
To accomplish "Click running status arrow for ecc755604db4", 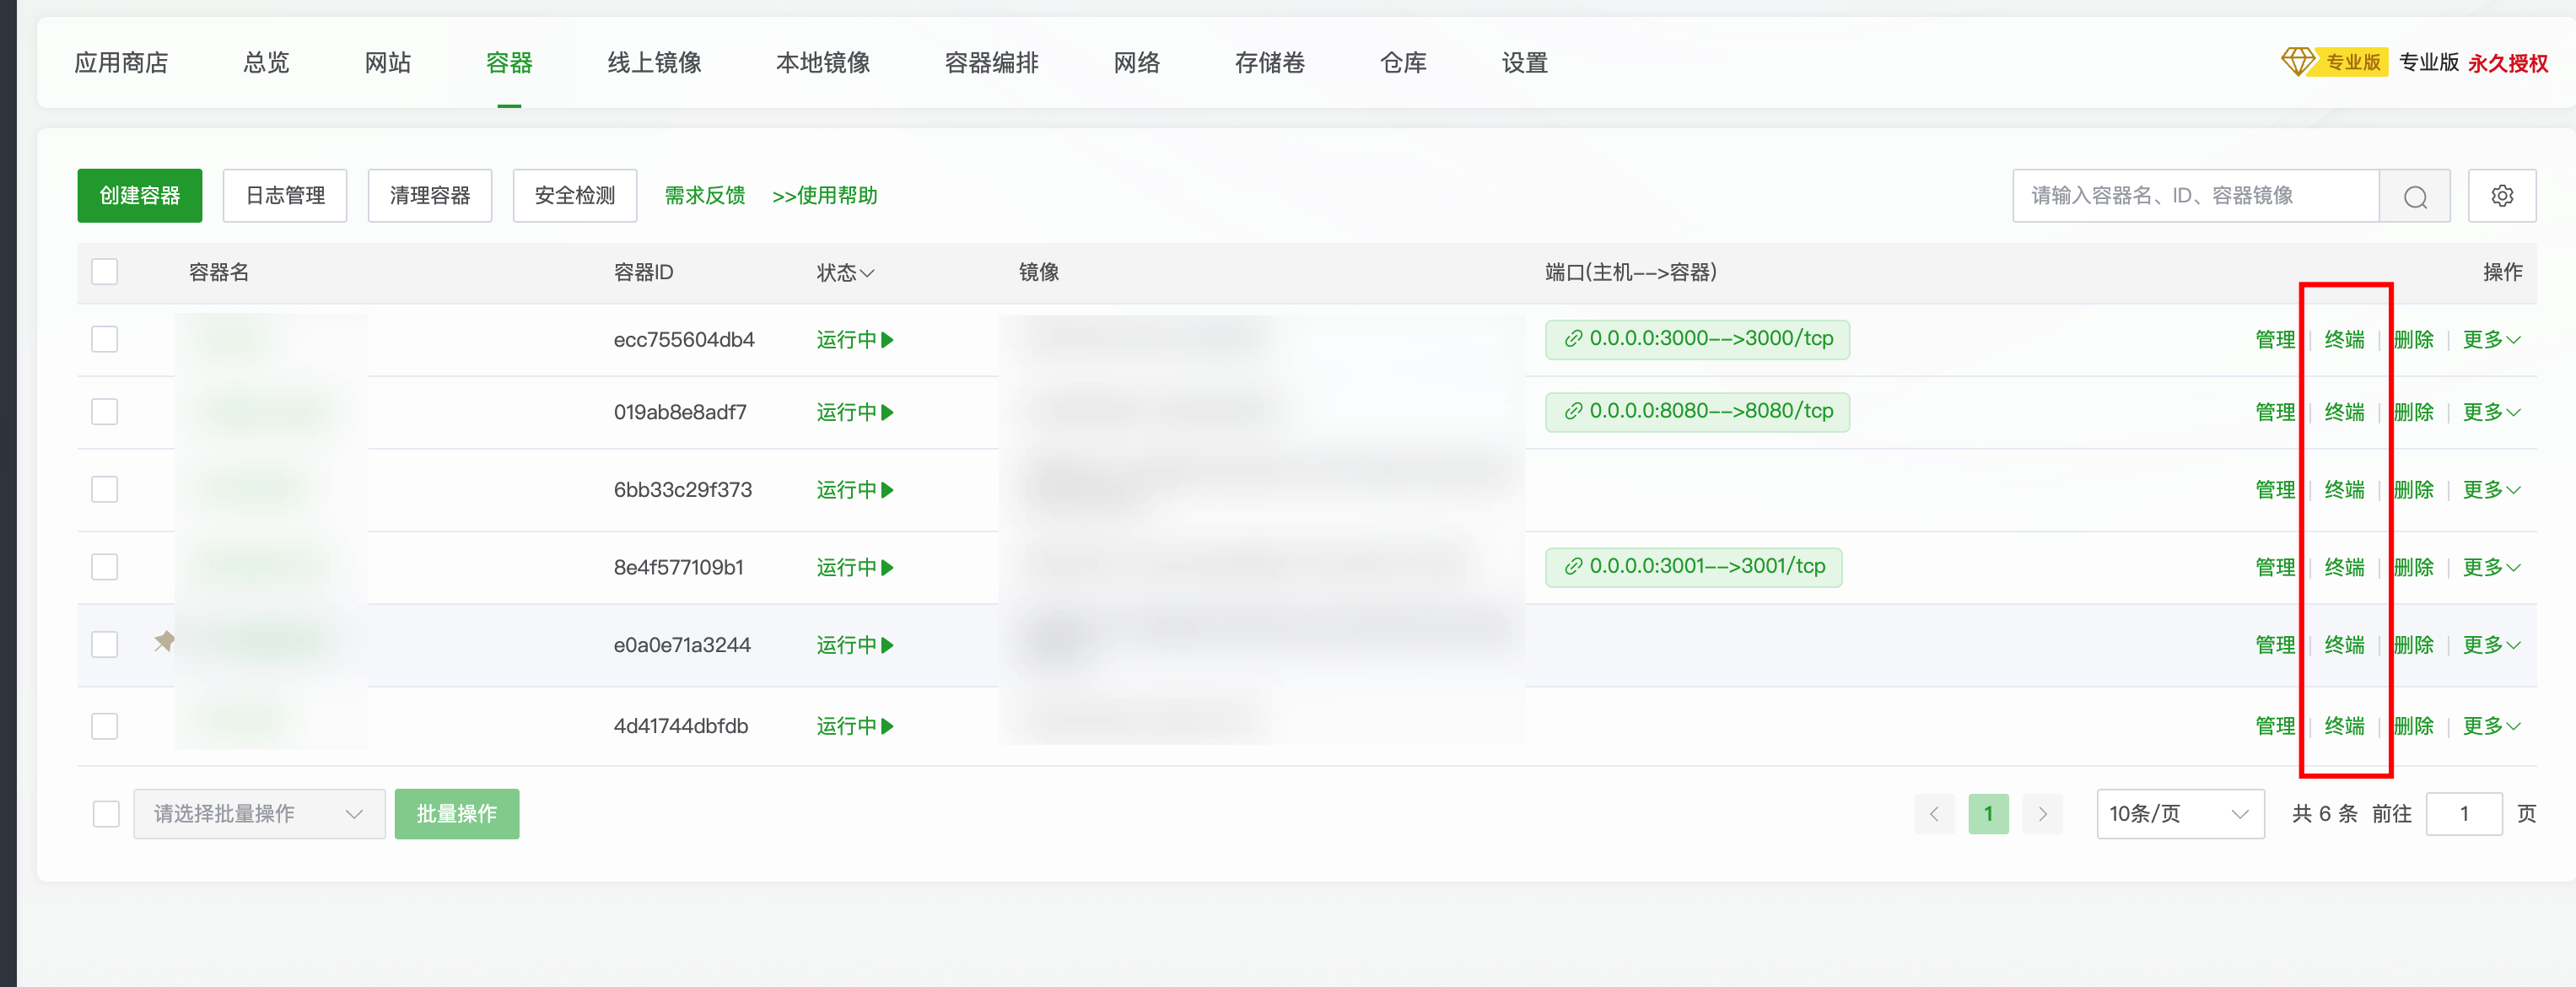I will pos(887,340).
